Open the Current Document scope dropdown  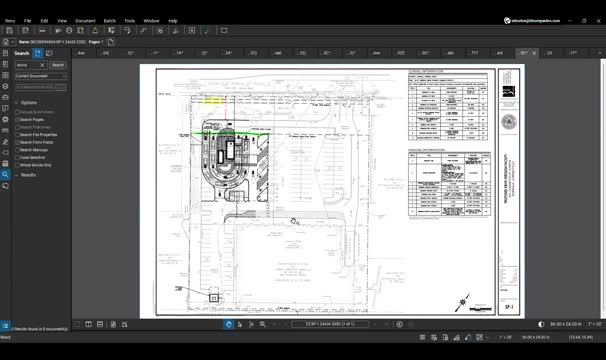click(x=41, y=76)
